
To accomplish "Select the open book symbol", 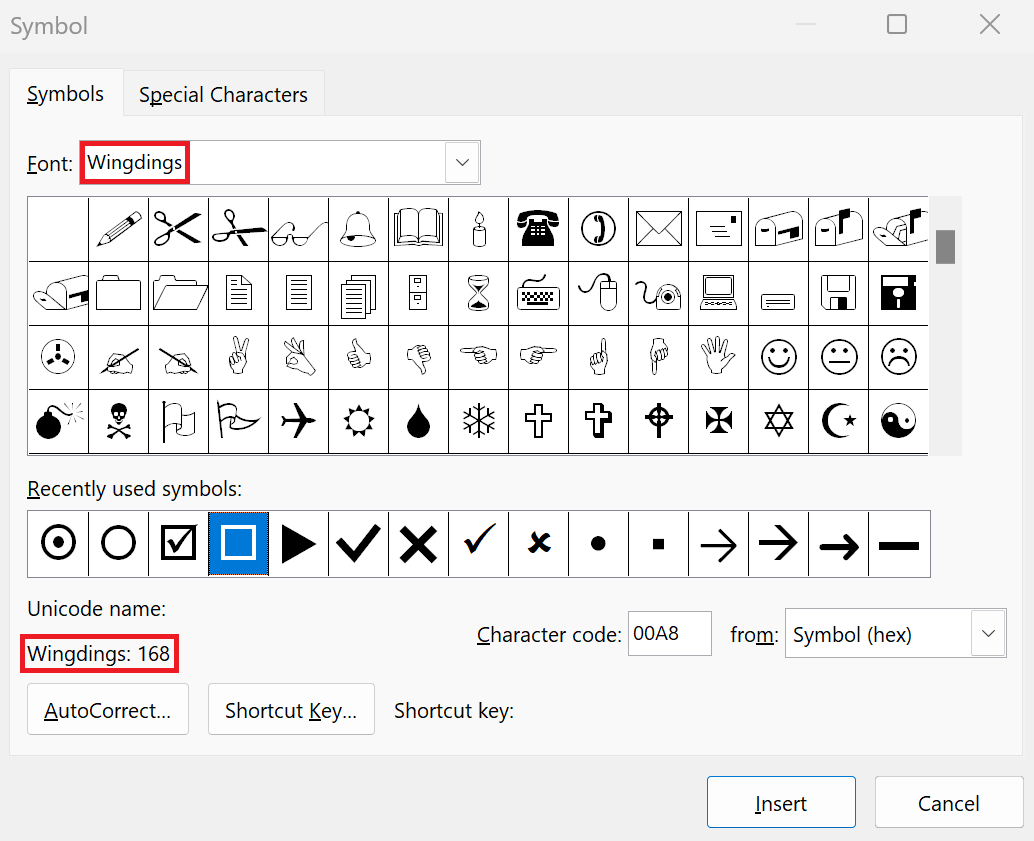I will (x=418, y=229).
